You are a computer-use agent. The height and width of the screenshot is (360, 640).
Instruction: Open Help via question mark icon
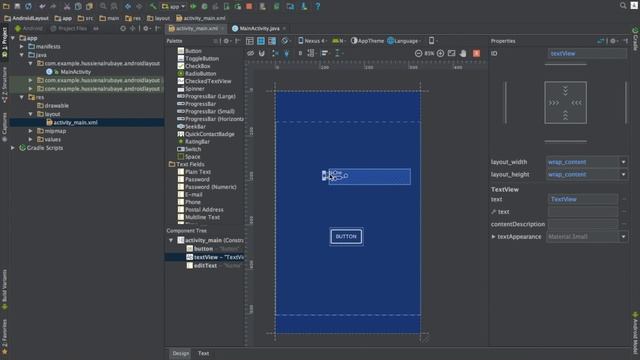click(318, 6)
